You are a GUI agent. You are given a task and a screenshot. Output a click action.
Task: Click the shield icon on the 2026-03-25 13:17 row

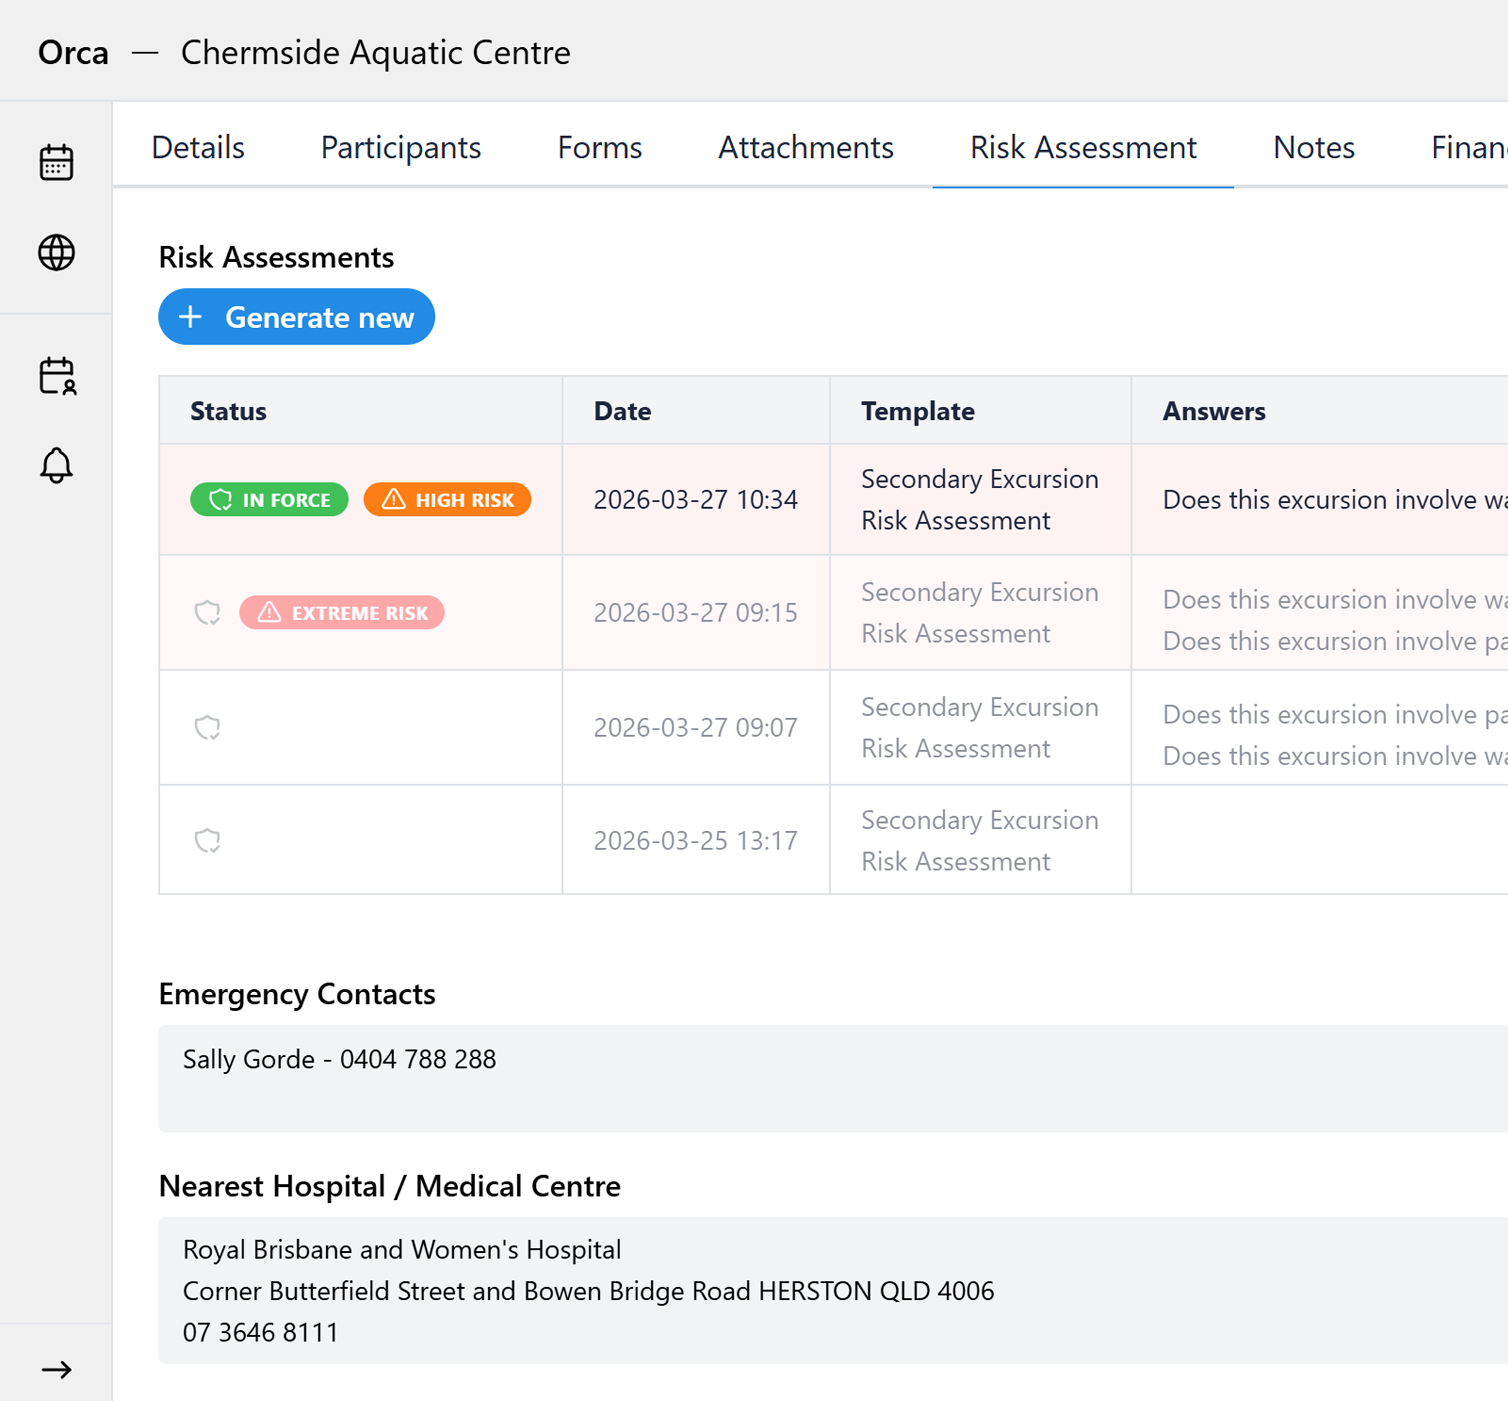tap(207, 840)
